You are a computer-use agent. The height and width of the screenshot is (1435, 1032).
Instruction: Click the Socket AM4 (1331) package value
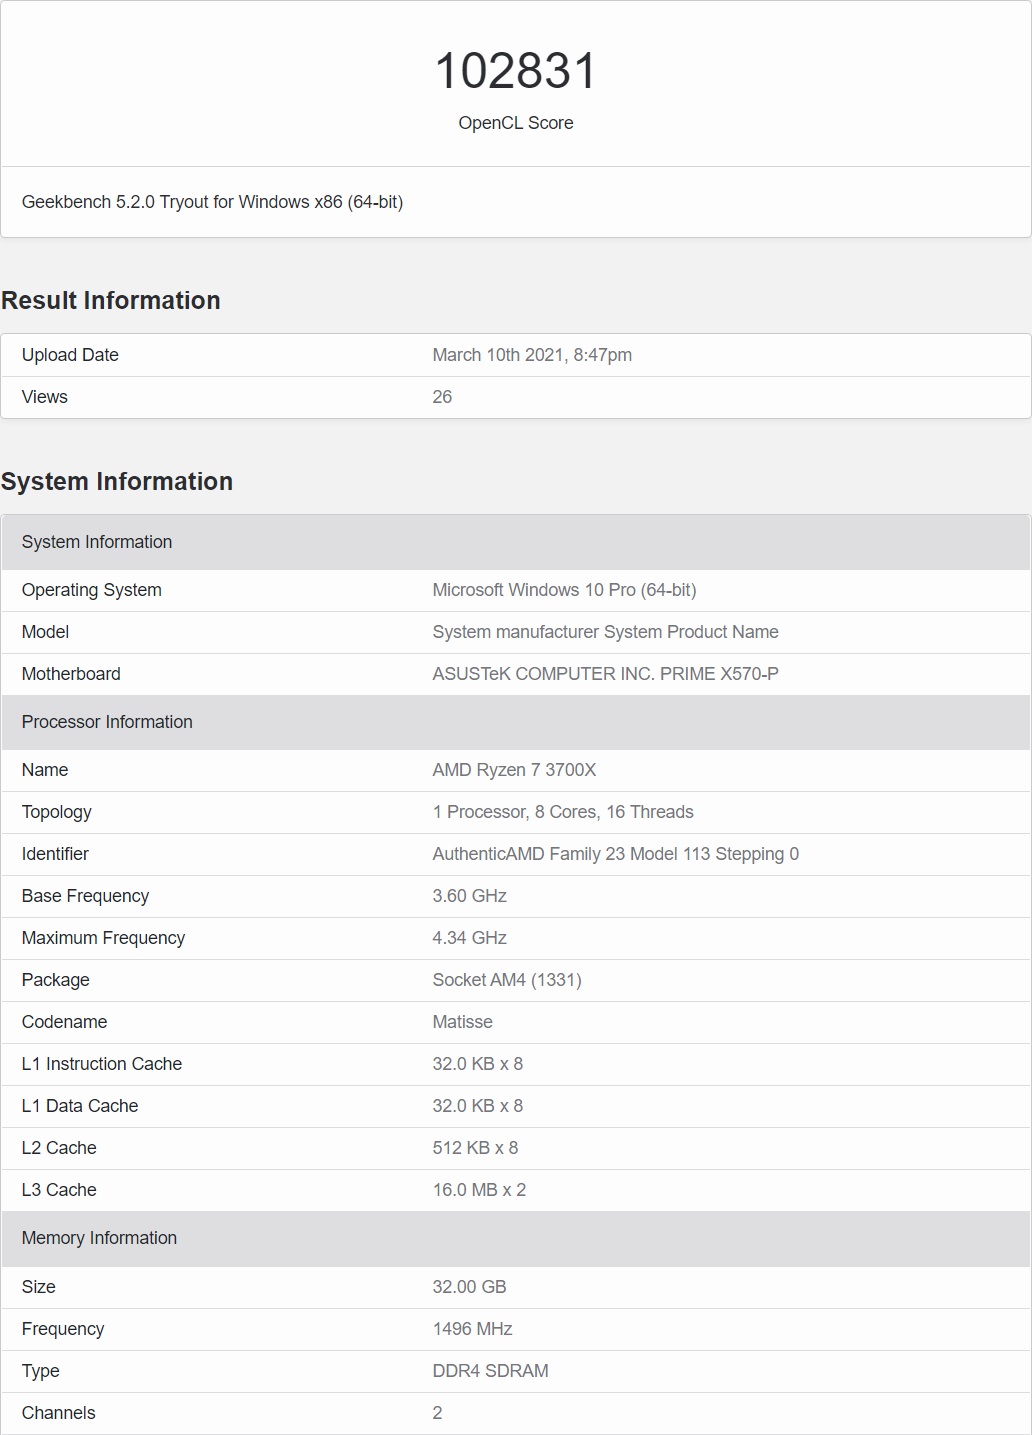pyautogui.click(x=506, y=980)
